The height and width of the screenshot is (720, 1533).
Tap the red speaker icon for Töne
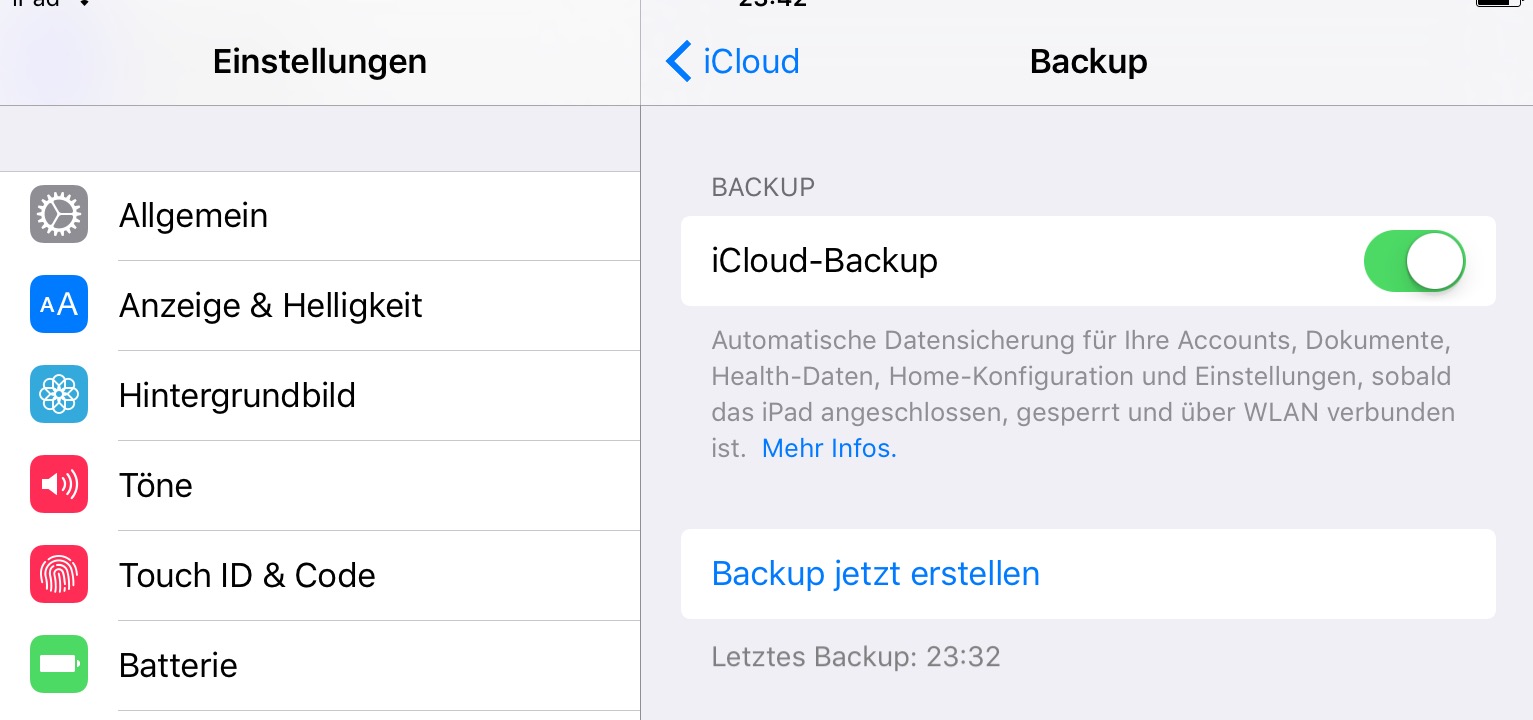pyautogui.click(x=59, y=485)
